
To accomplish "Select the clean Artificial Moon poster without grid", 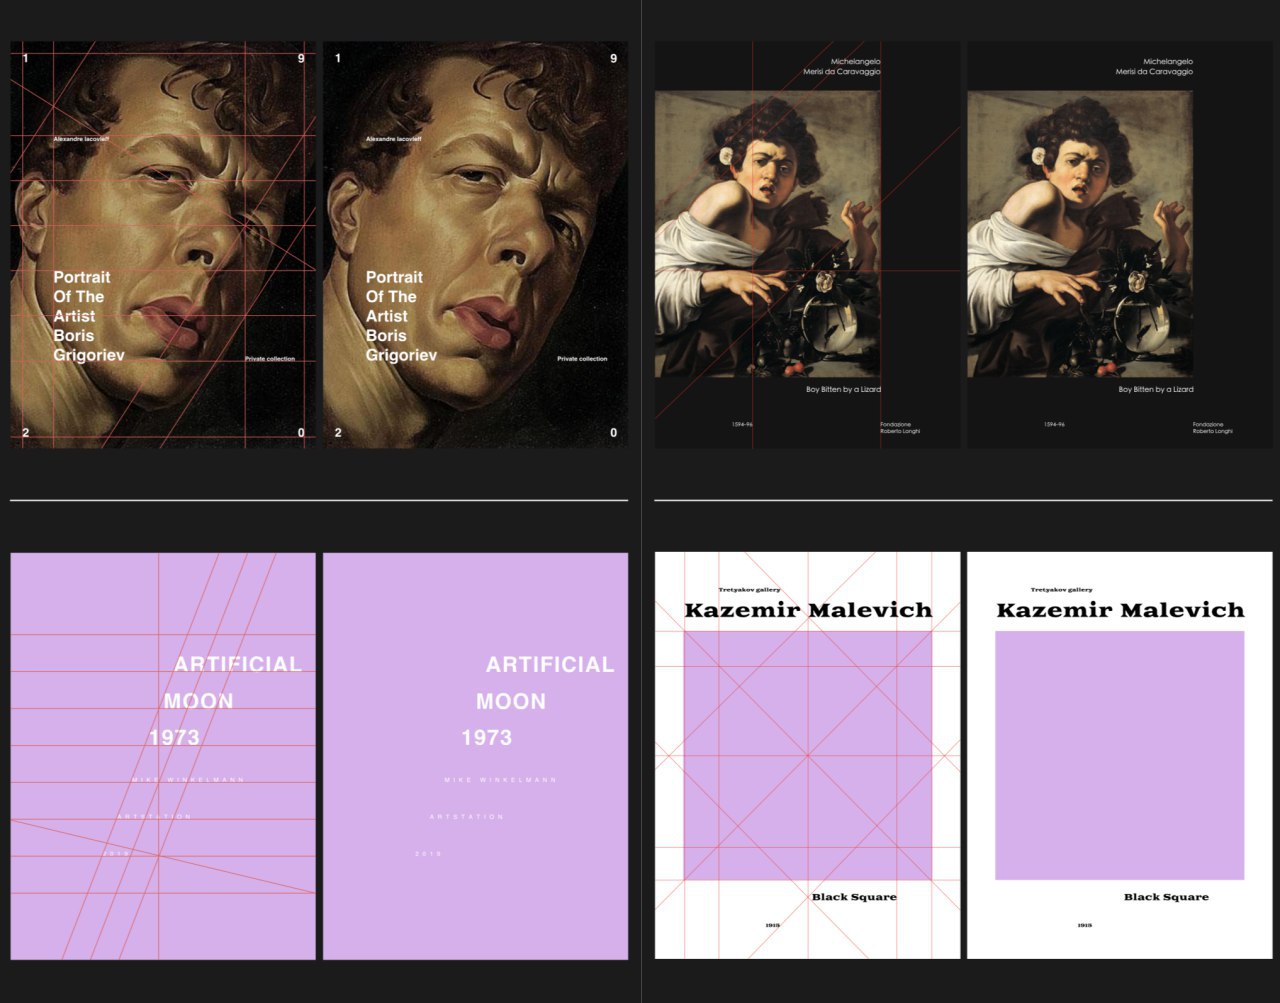I will click(476, 756).
